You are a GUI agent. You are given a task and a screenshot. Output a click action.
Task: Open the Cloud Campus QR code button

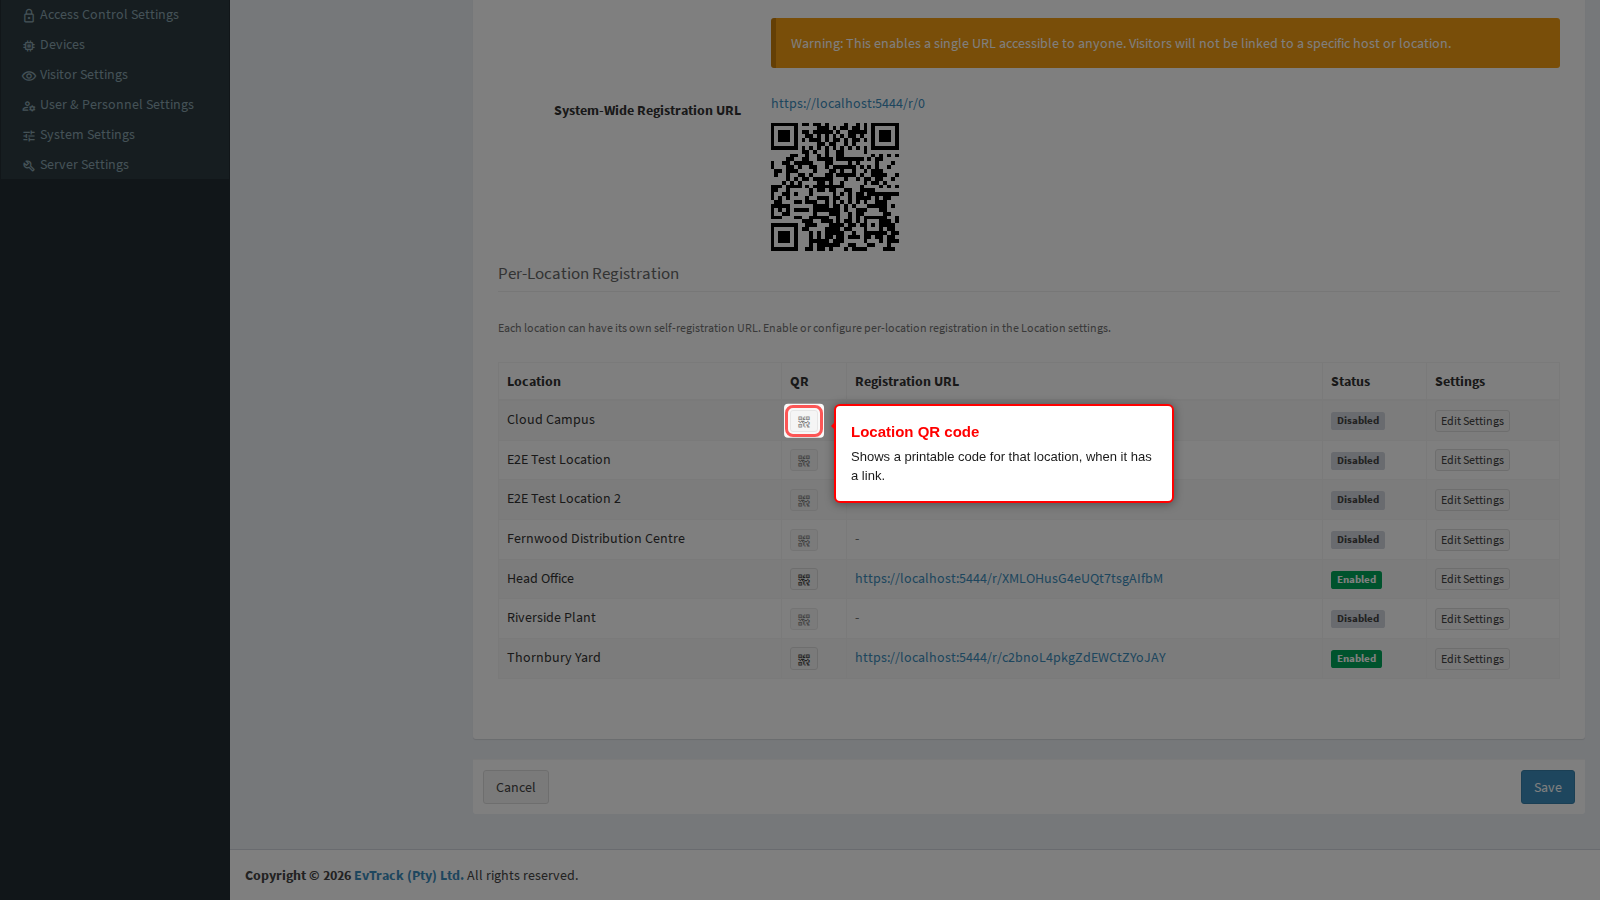pos(804,421)
